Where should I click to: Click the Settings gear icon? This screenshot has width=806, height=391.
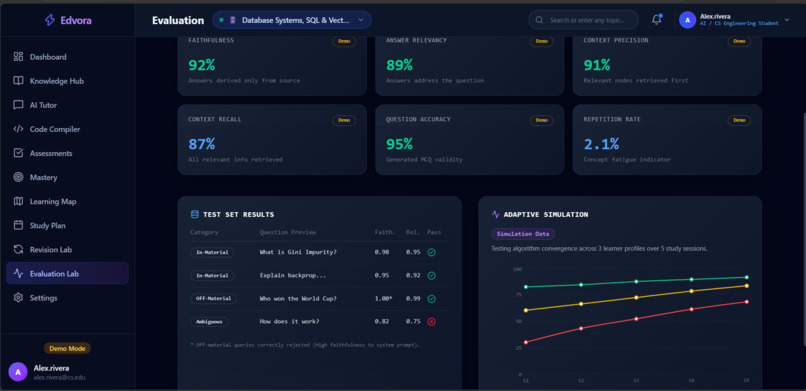(19, 297)
